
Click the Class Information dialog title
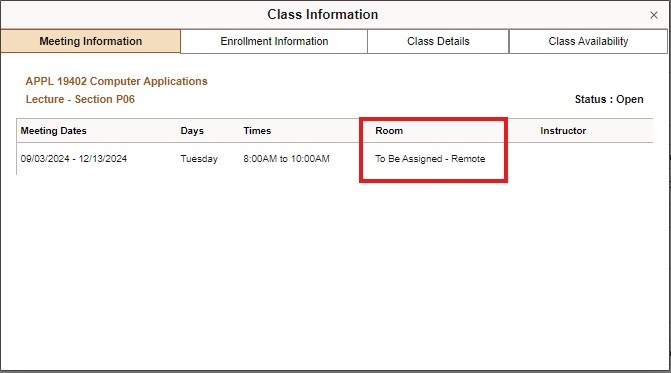point(323,15)
